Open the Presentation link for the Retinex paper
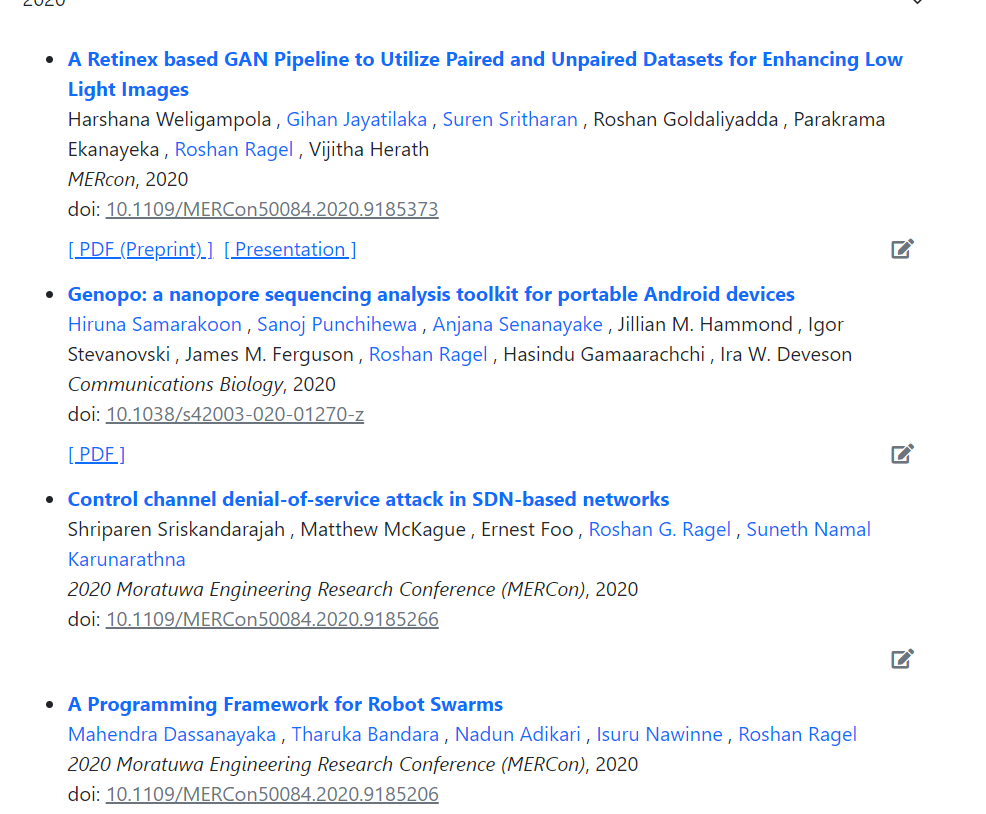The image size is (986, 814). click(290, 249)
